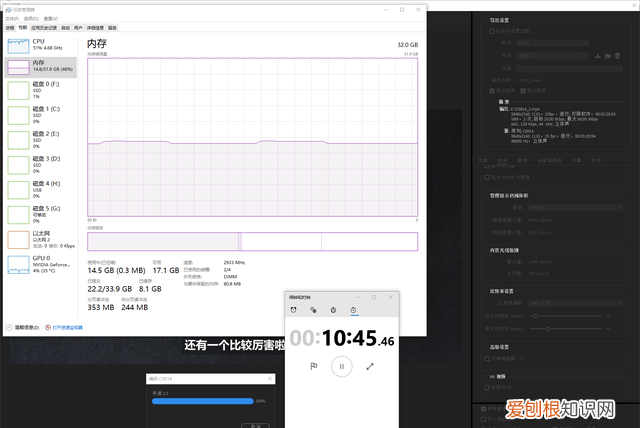Switch to the 服务 tab
Viewport: 640px width, 428px height.
(112, 28)
